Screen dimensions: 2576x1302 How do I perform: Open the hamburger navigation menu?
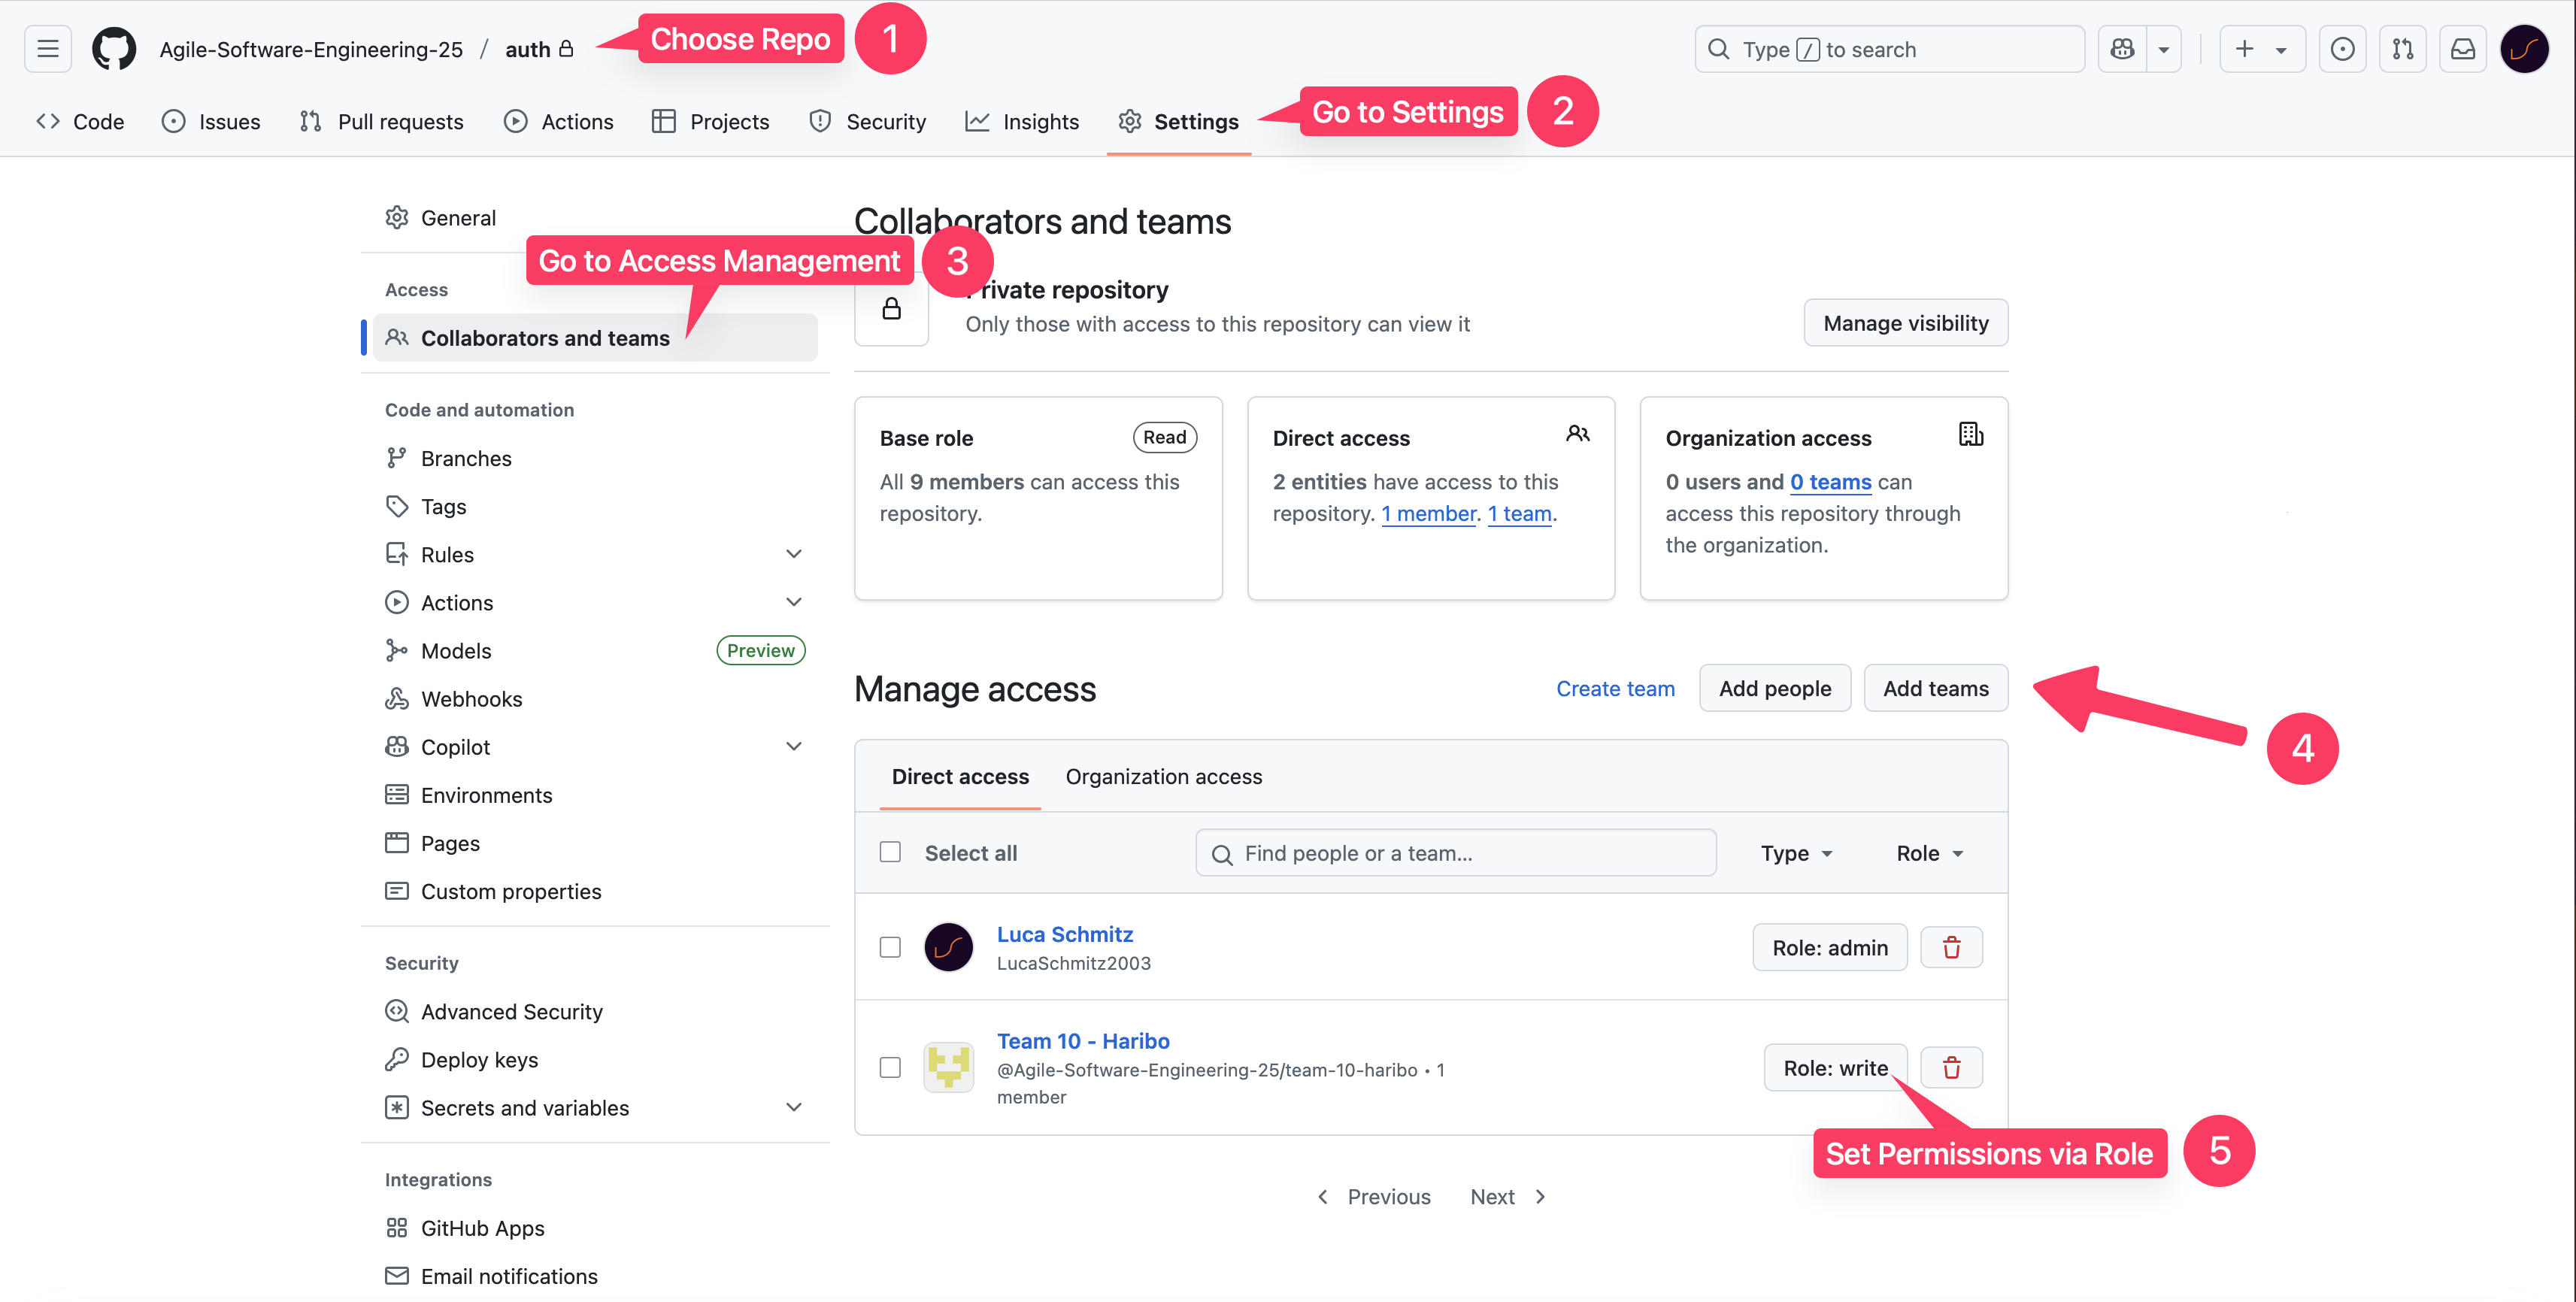[48, 49]
